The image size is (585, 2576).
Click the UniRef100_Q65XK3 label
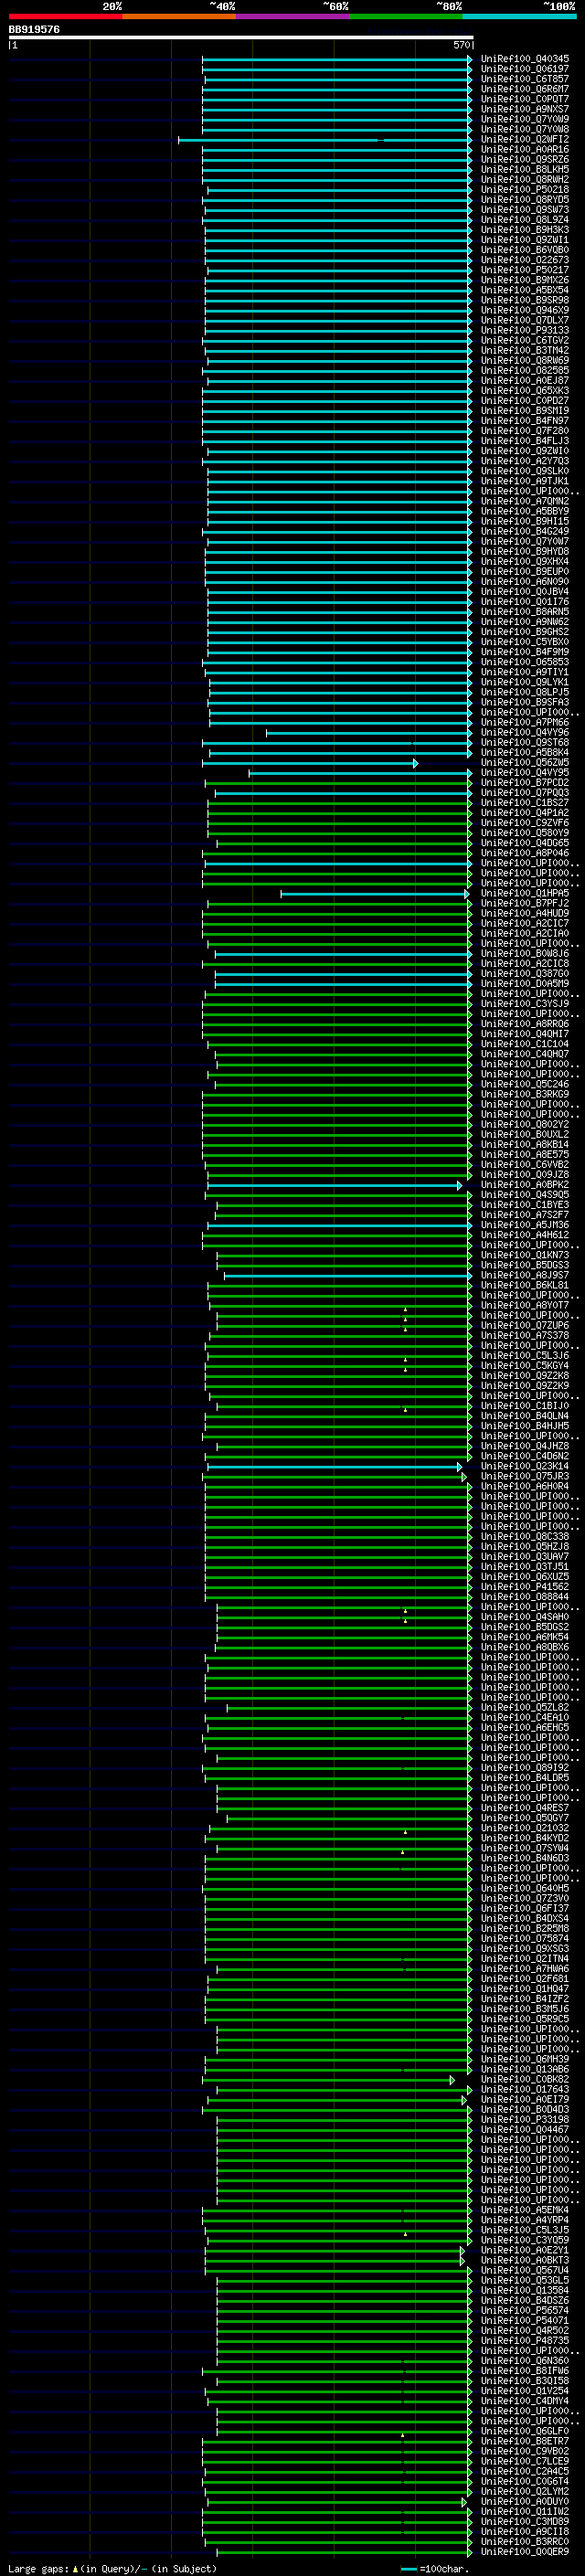tap(525, 391)
